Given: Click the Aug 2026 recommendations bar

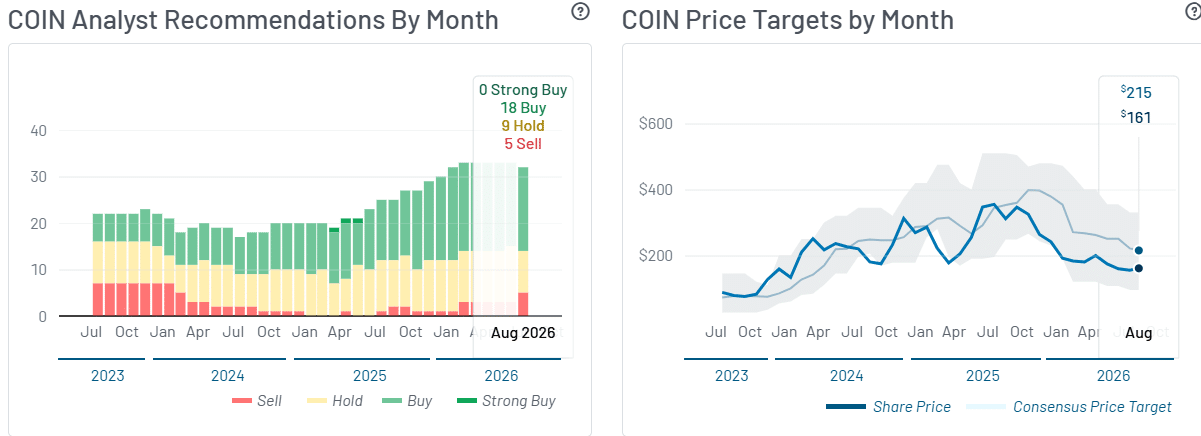Looking at the screenshot, I should (x=523, y=241).
